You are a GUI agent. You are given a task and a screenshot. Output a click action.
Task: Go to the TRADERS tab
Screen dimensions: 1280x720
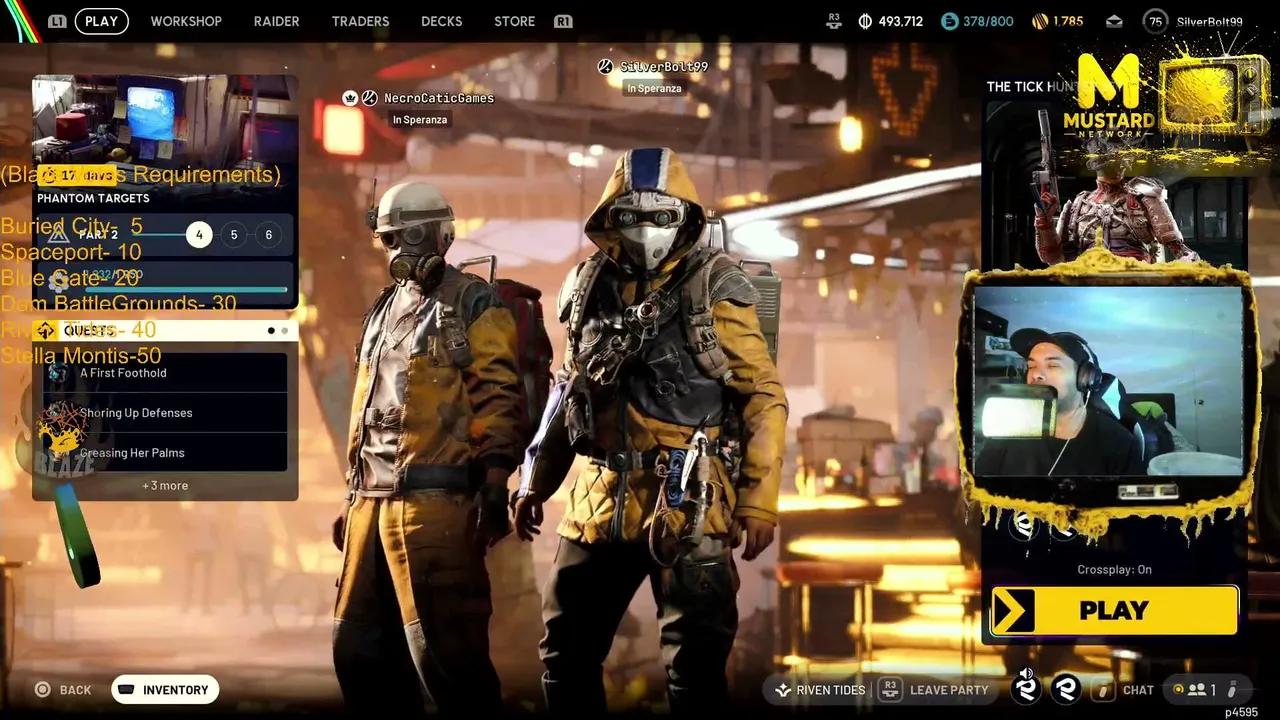click(360, 21)
